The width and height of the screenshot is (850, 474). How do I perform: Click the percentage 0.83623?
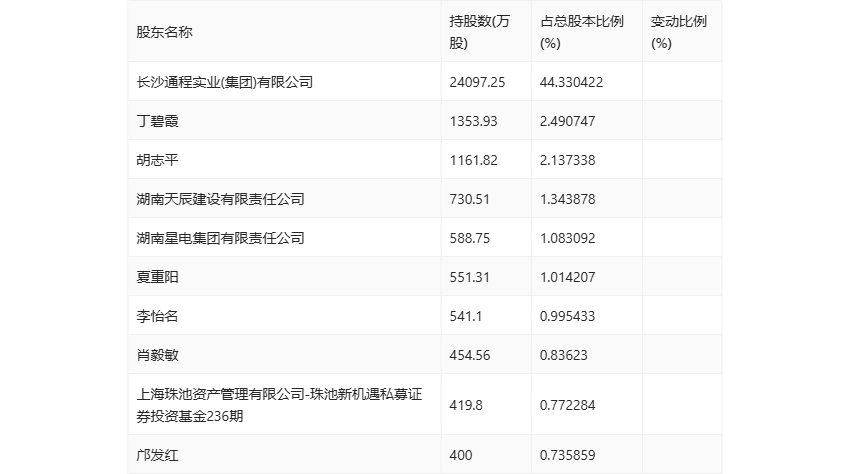click(564, 355)
